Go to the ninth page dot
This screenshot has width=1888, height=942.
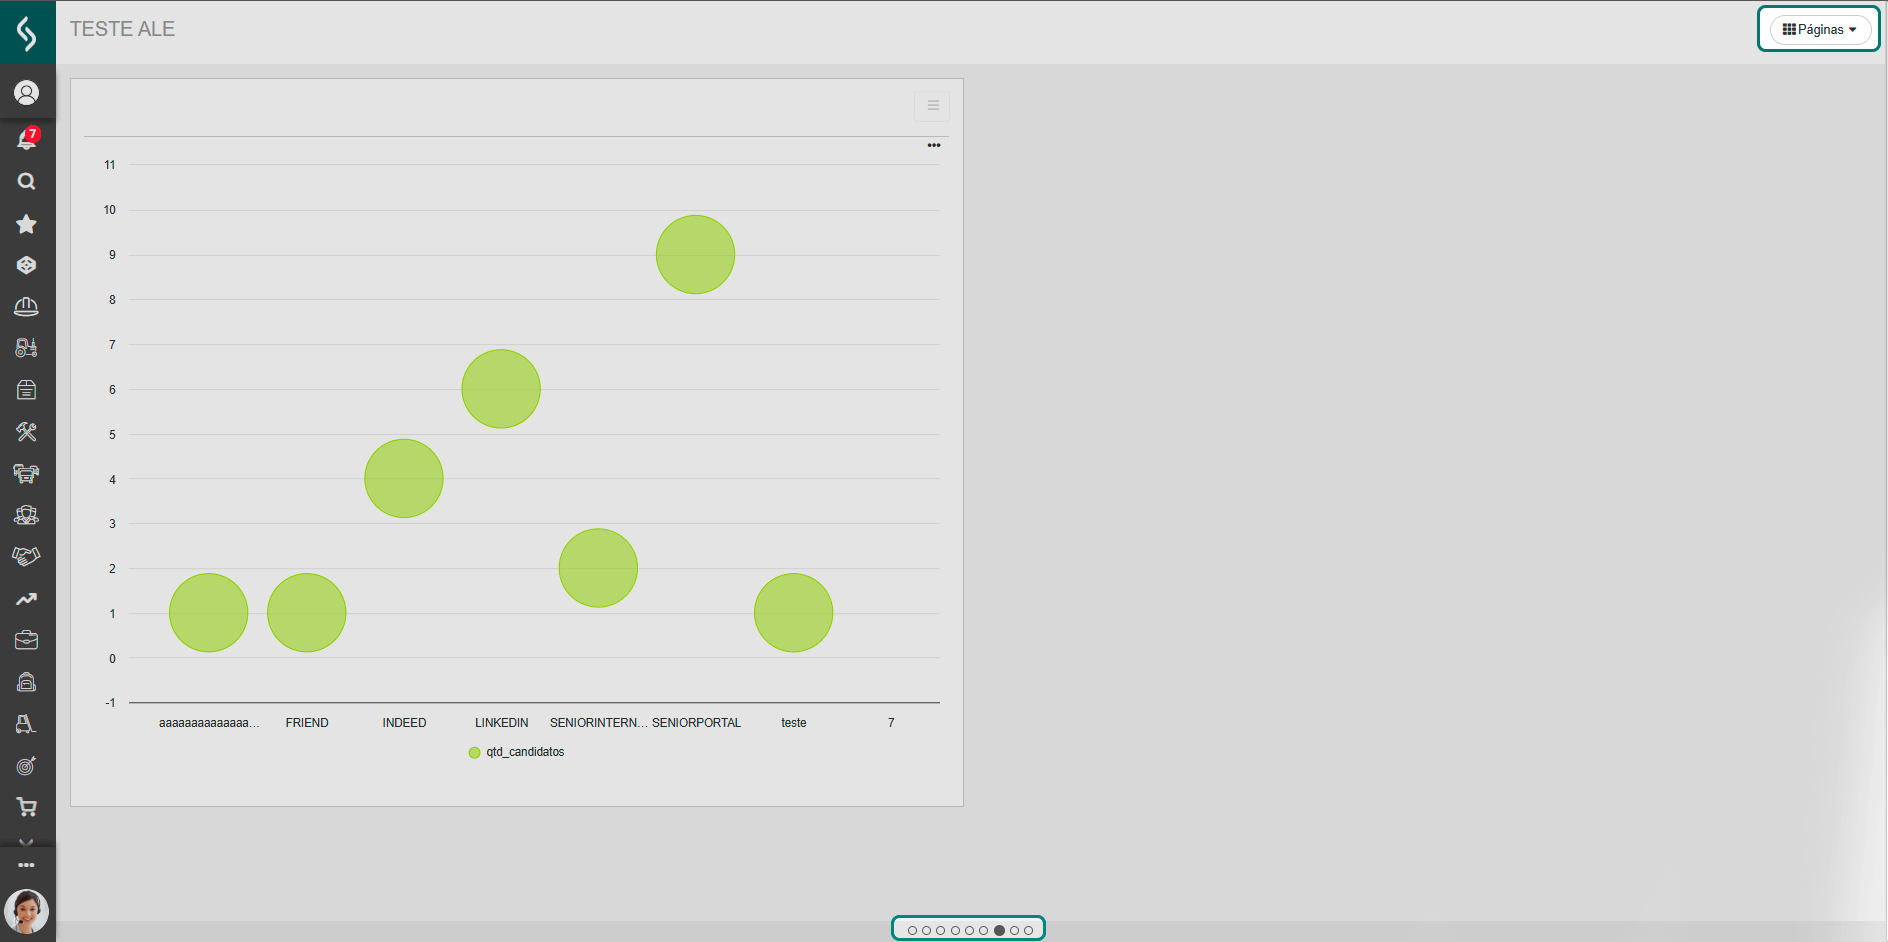point(1028,931)
